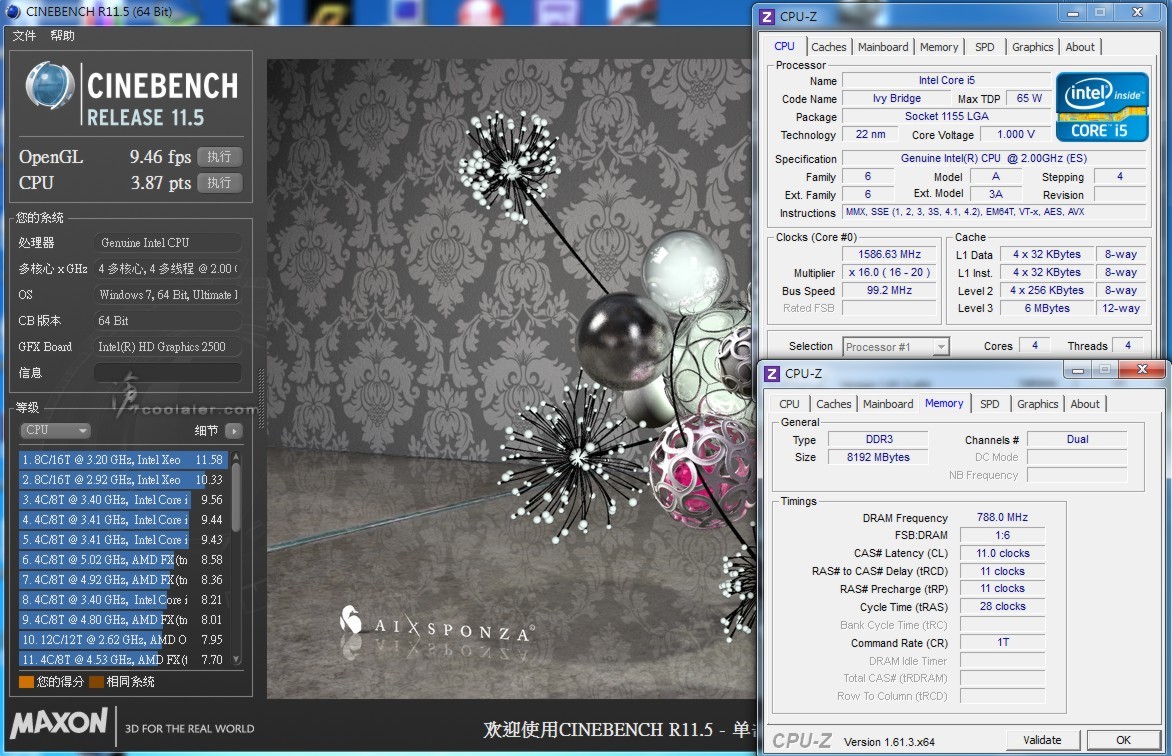This screenshot has height=756, width=1172.
Task: Open the CPU ranking type dropdown
Action: [55, 431]
